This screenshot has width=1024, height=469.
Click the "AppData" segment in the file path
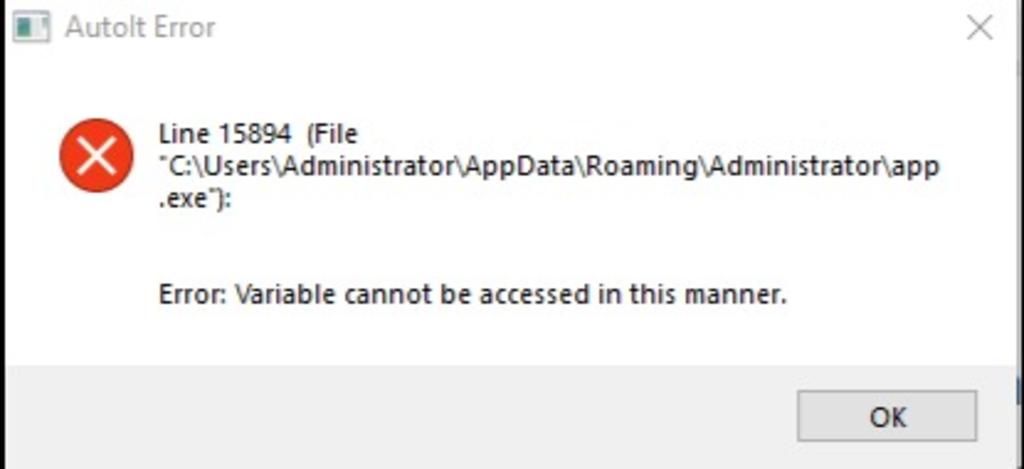(x=521, y=166)
